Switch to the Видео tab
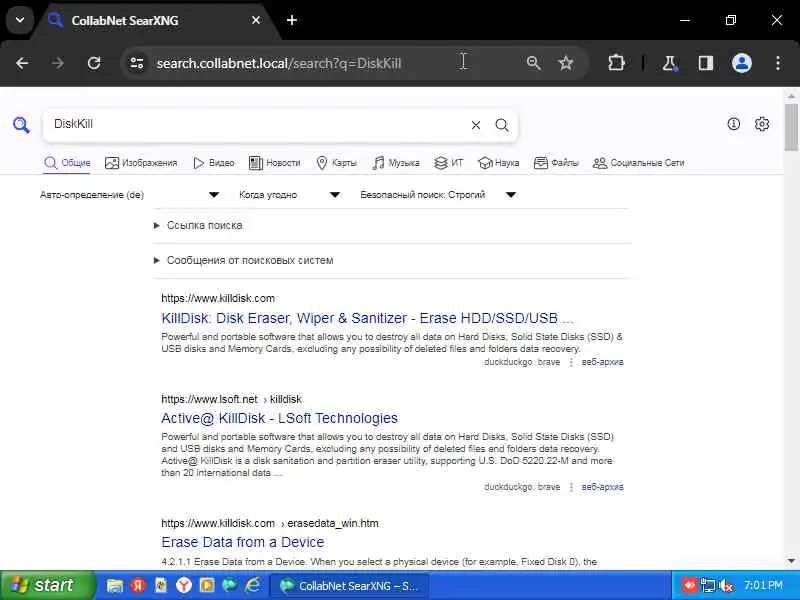Image resolution: width=800 pixels, height=600 pixels. click(214, 163)
